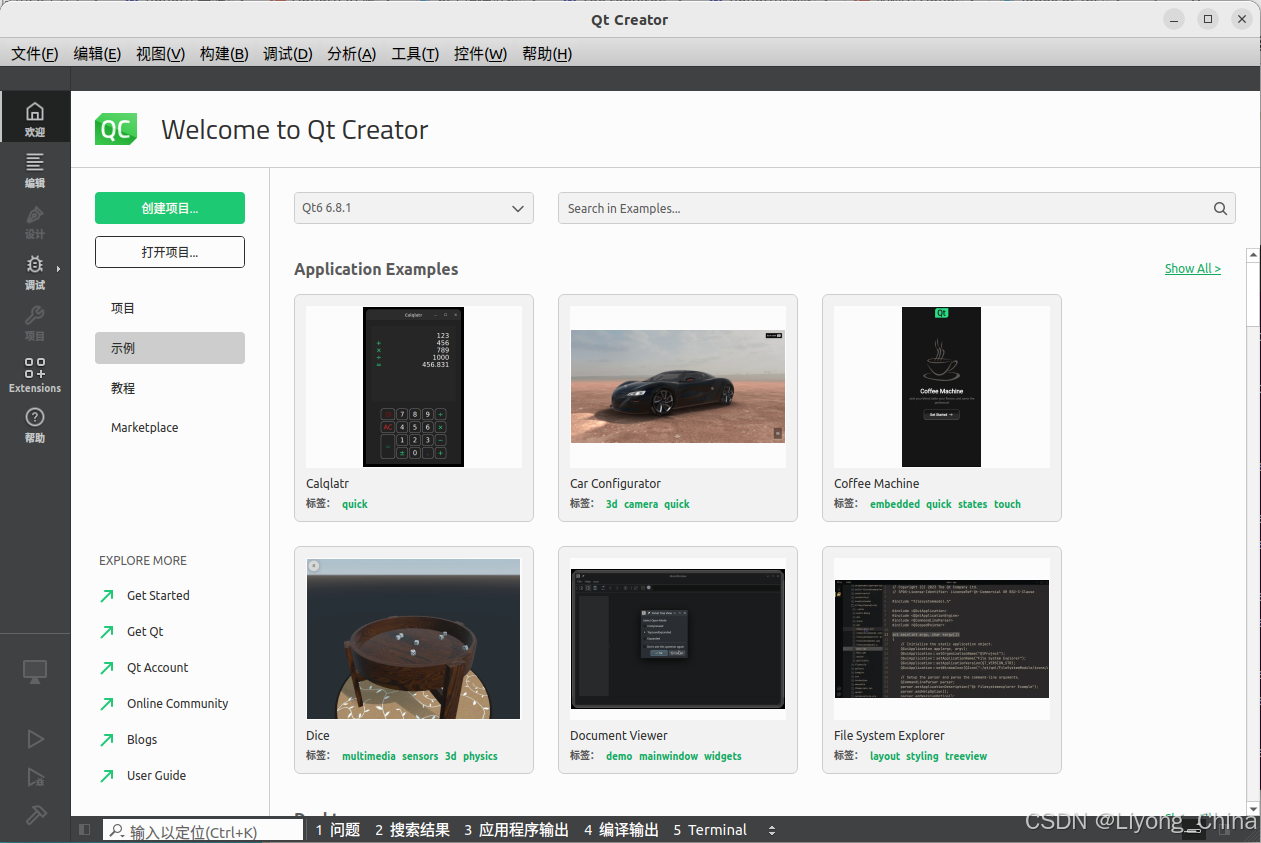Click the Start Debugging run icon
The width and height of the screenshot is (1261, 843).
tap(35, 777)
